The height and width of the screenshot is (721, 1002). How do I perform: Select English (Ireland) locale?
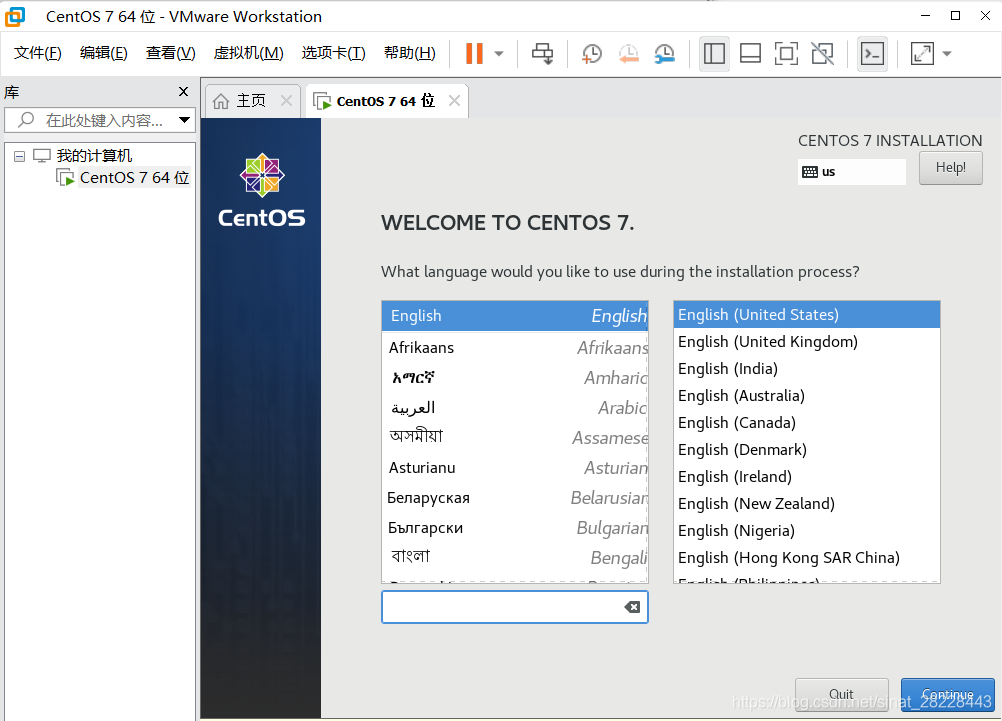pyautogui.click(x=806, y=477)
